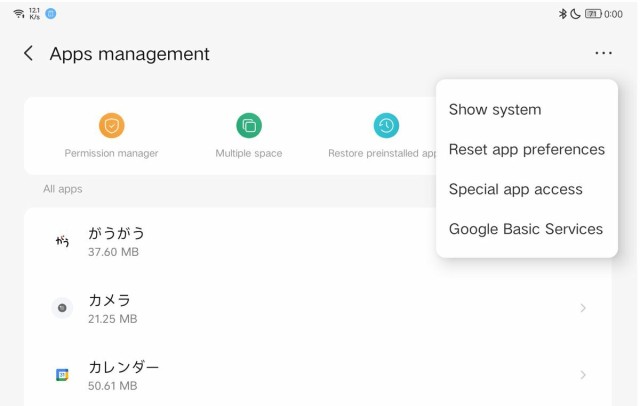Expand カメラ row chevron

coord(583,308)
